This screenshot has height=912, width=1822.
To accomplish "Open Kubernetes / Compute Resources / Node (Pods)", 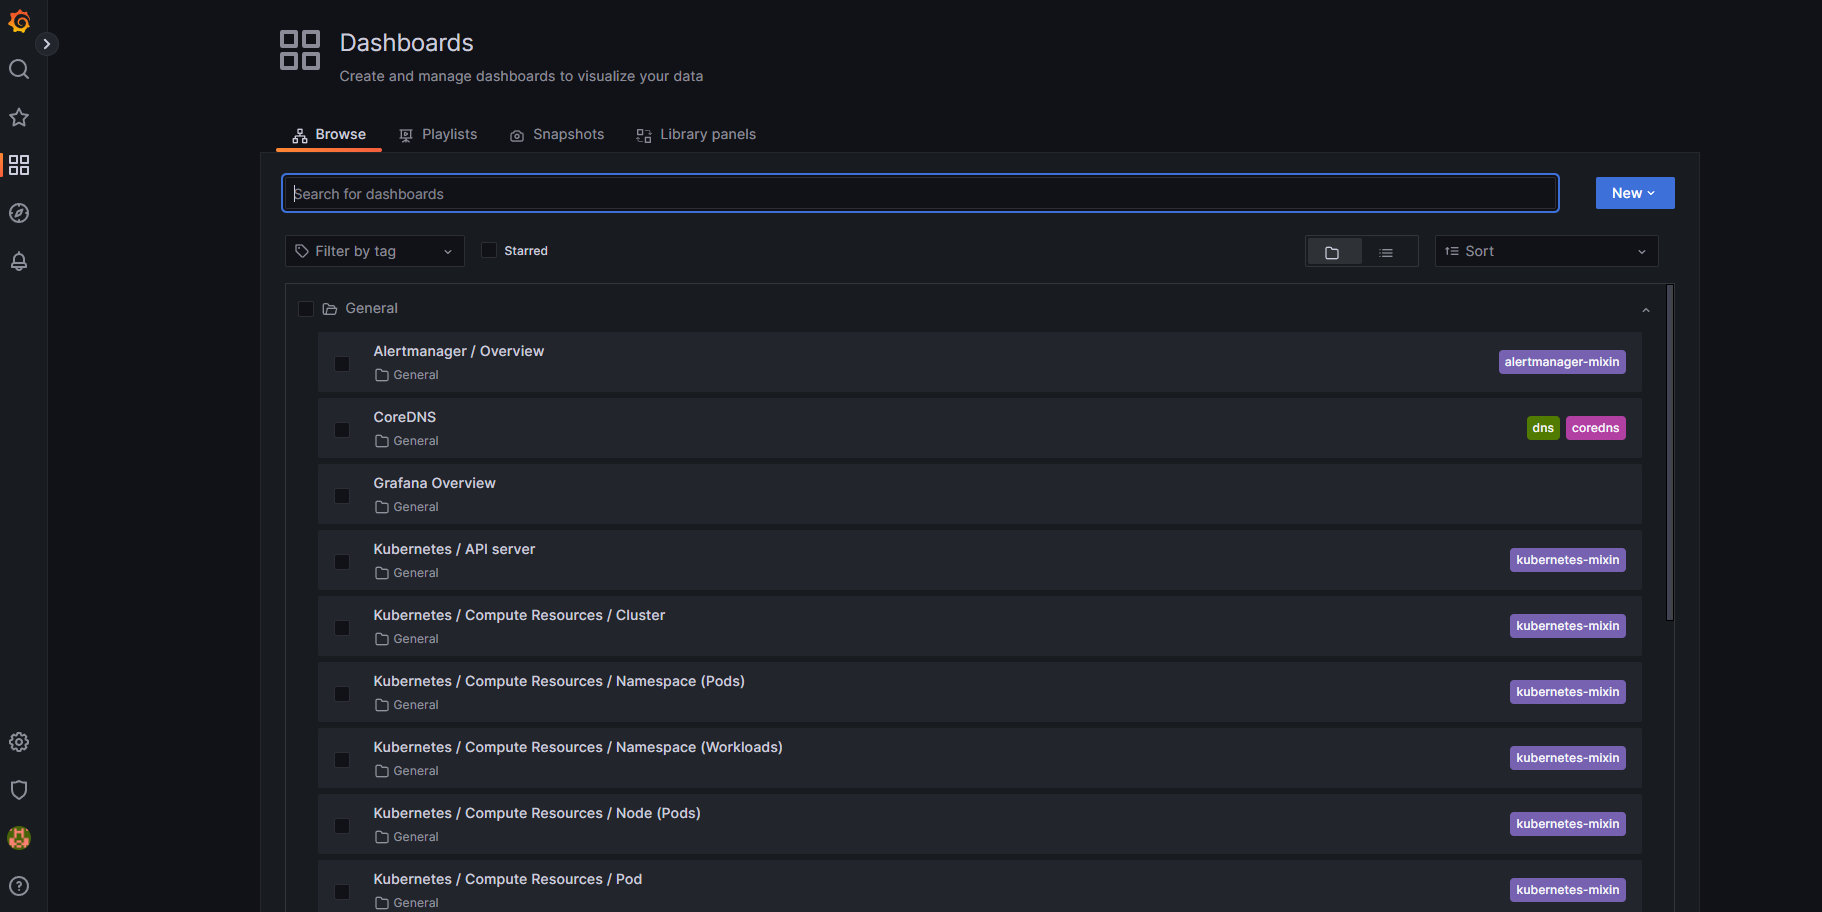I will [537, 813].
